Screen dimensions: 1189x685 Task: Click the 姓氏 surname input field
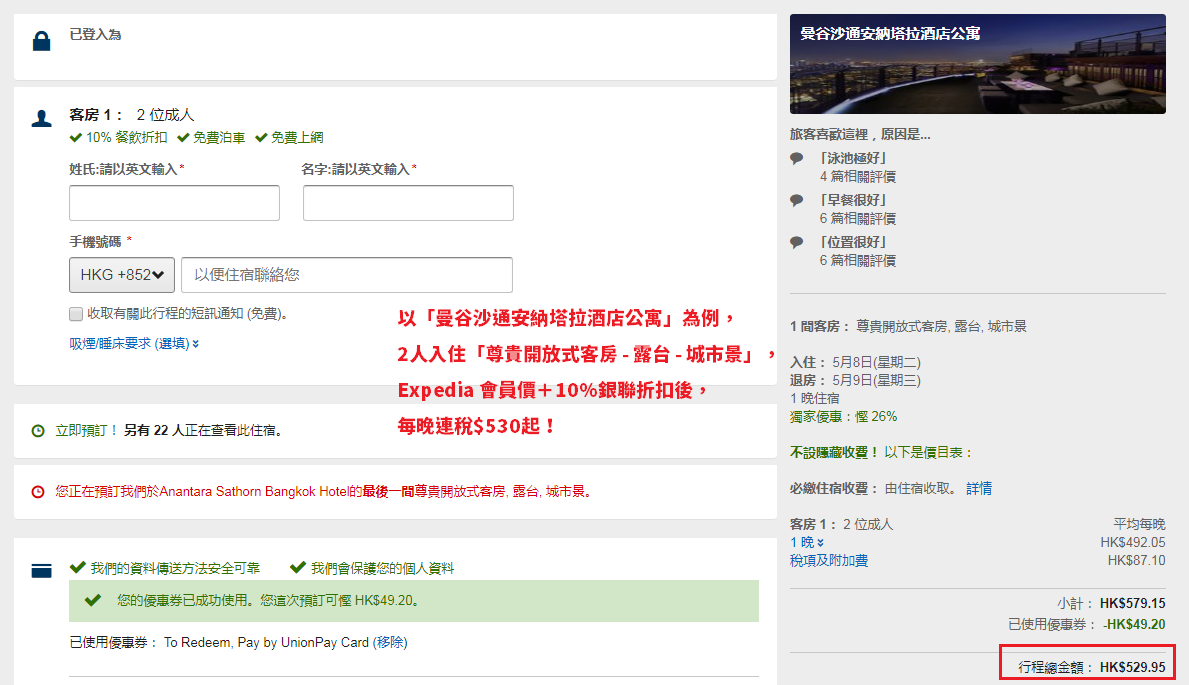(174, 203)
